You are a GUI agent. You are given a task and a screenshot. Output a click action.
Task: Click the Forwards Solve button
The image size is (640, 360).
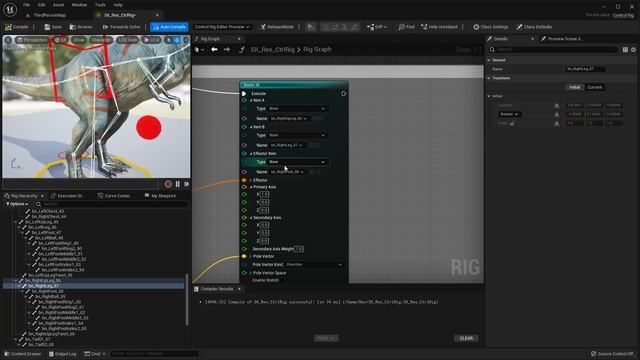coord(122,27)
